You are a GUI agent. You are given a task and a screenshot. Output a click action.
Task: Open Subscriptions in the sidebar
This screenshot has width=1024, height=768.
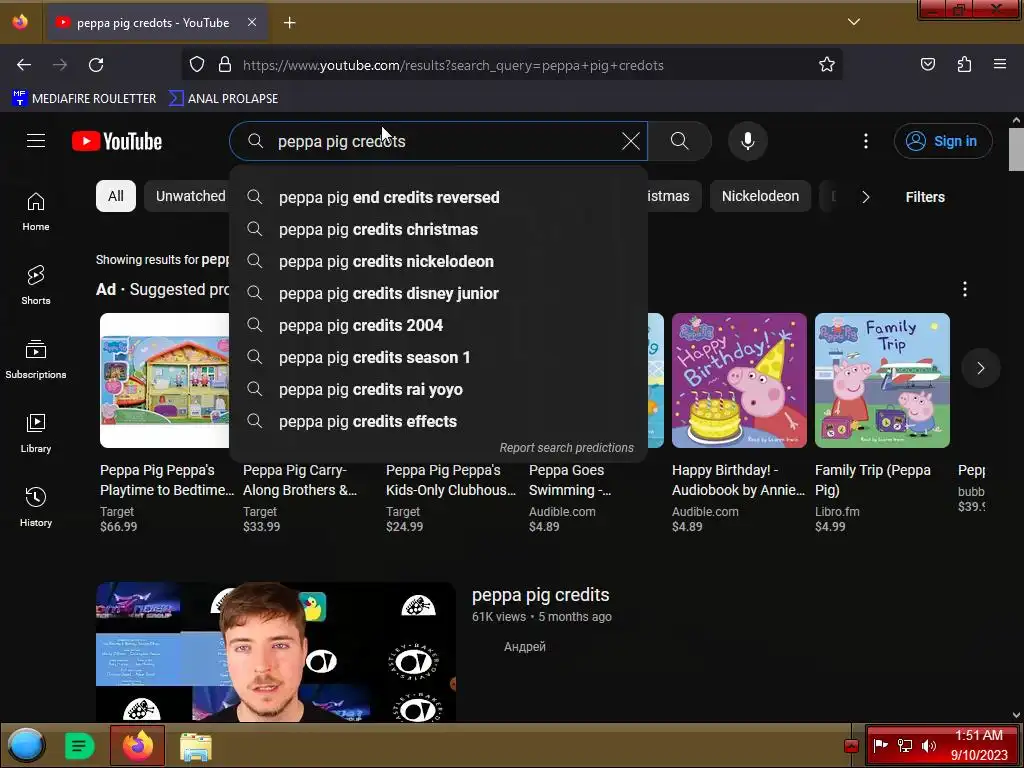(x=36, y=359)
